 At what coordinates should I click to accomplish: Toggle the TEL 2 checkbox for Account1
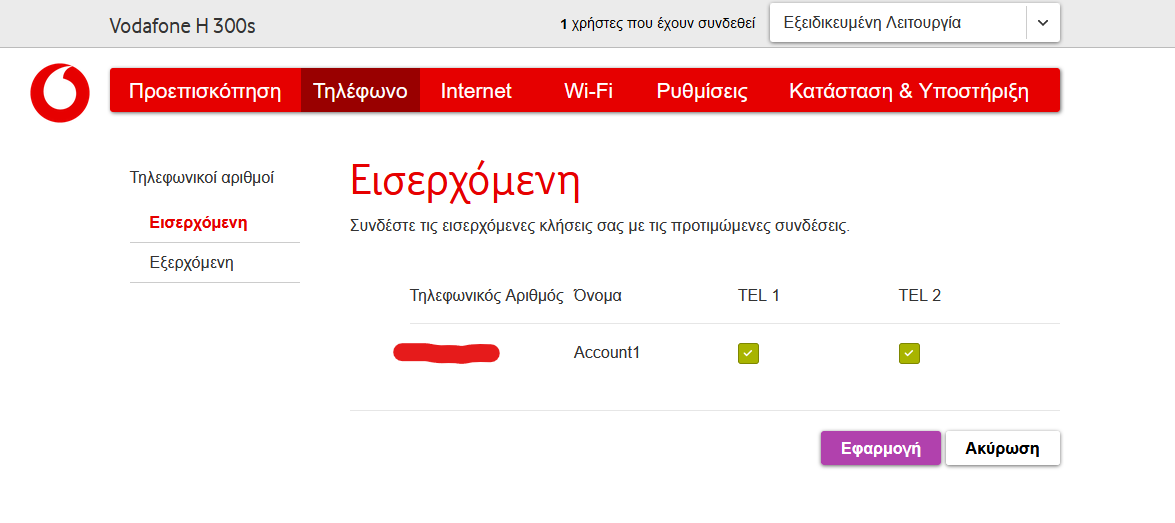(x=909, y=354)
